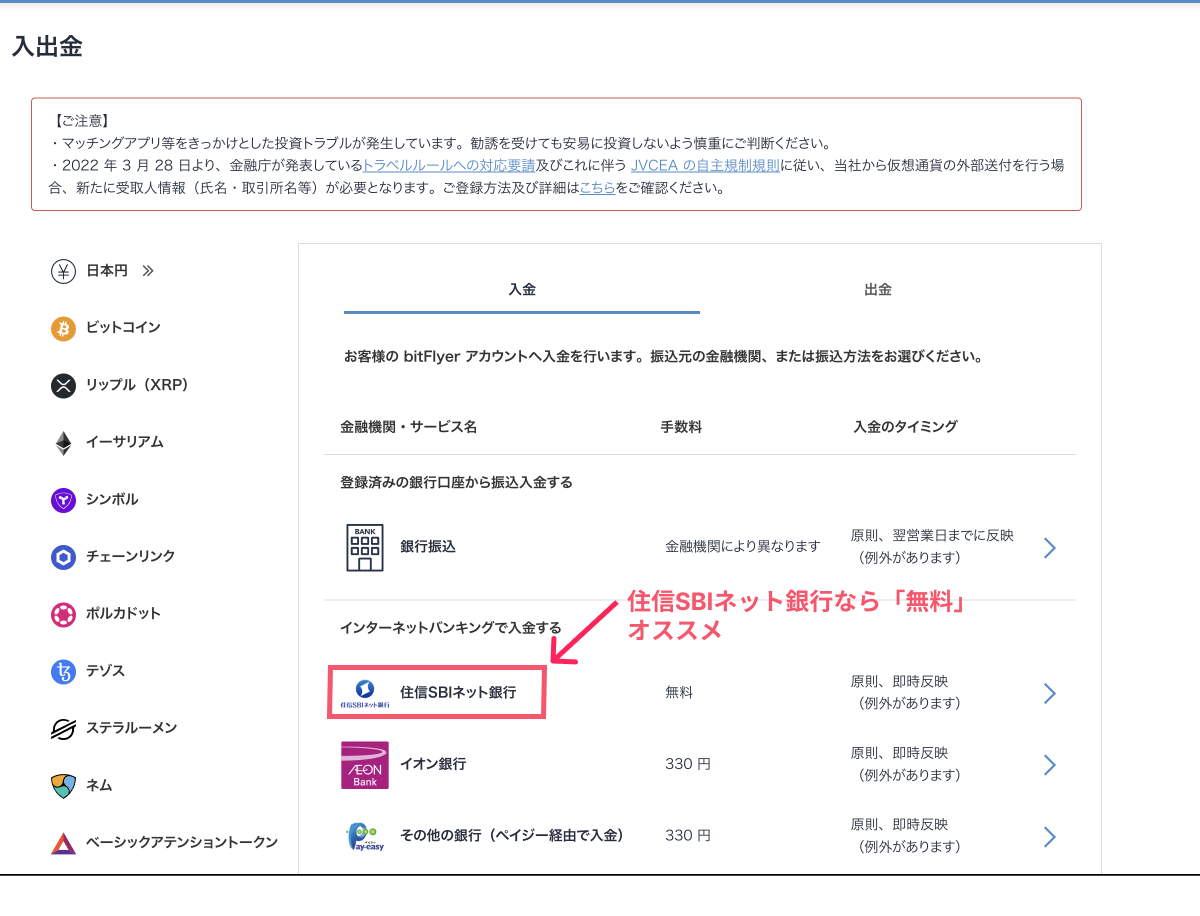The height and width of the screenshot is (916, 1200).
Task: Switch to the 出金 tab
Action: coord(878,290)
